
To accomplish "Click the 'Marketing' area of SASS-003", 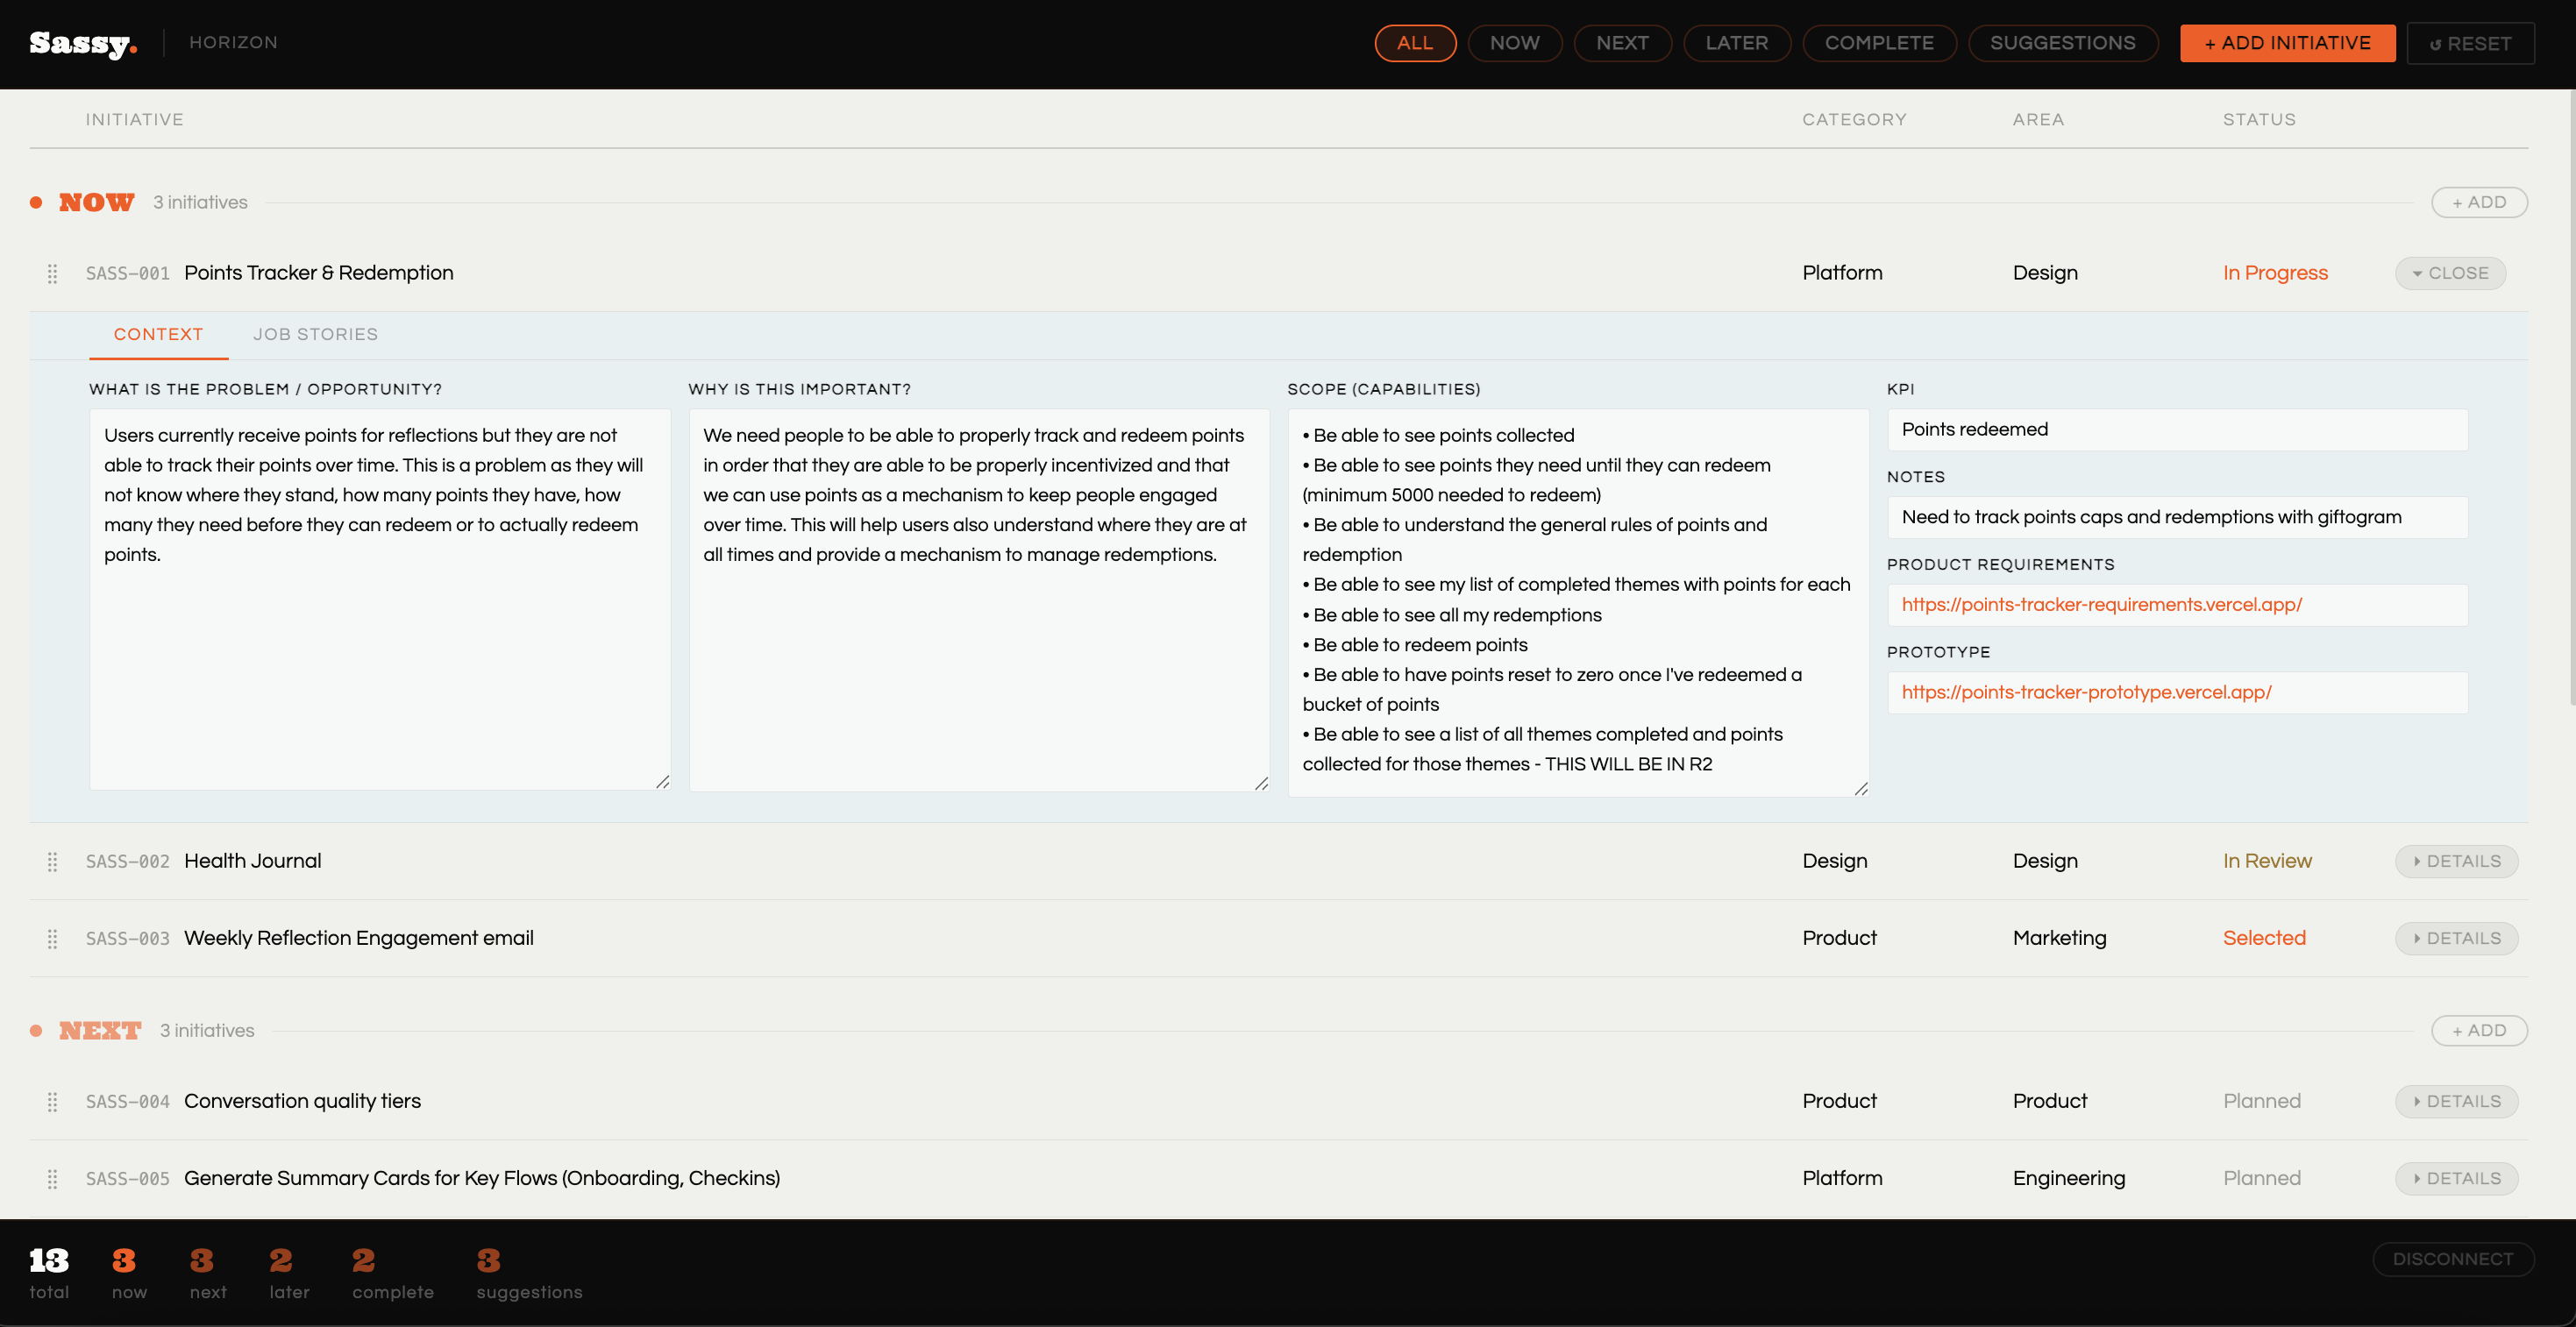I will [2059, 938].
